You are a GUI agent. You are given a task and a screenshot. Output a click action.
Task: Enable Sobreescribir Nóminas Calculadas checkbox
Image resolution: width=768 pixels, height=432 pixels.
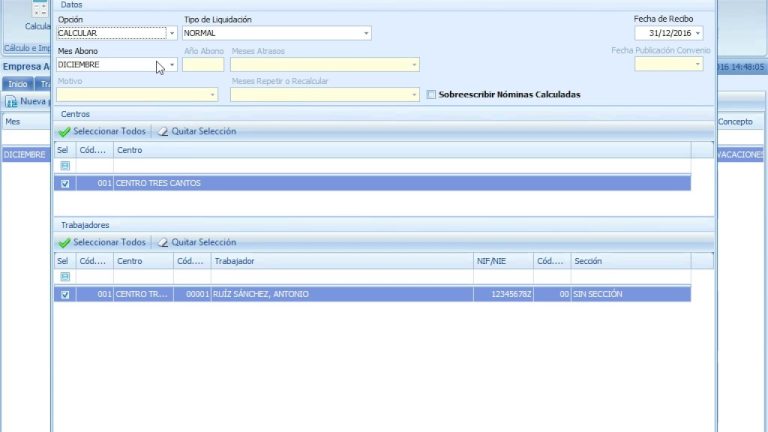pyautogui.click(x=431, y=95)
